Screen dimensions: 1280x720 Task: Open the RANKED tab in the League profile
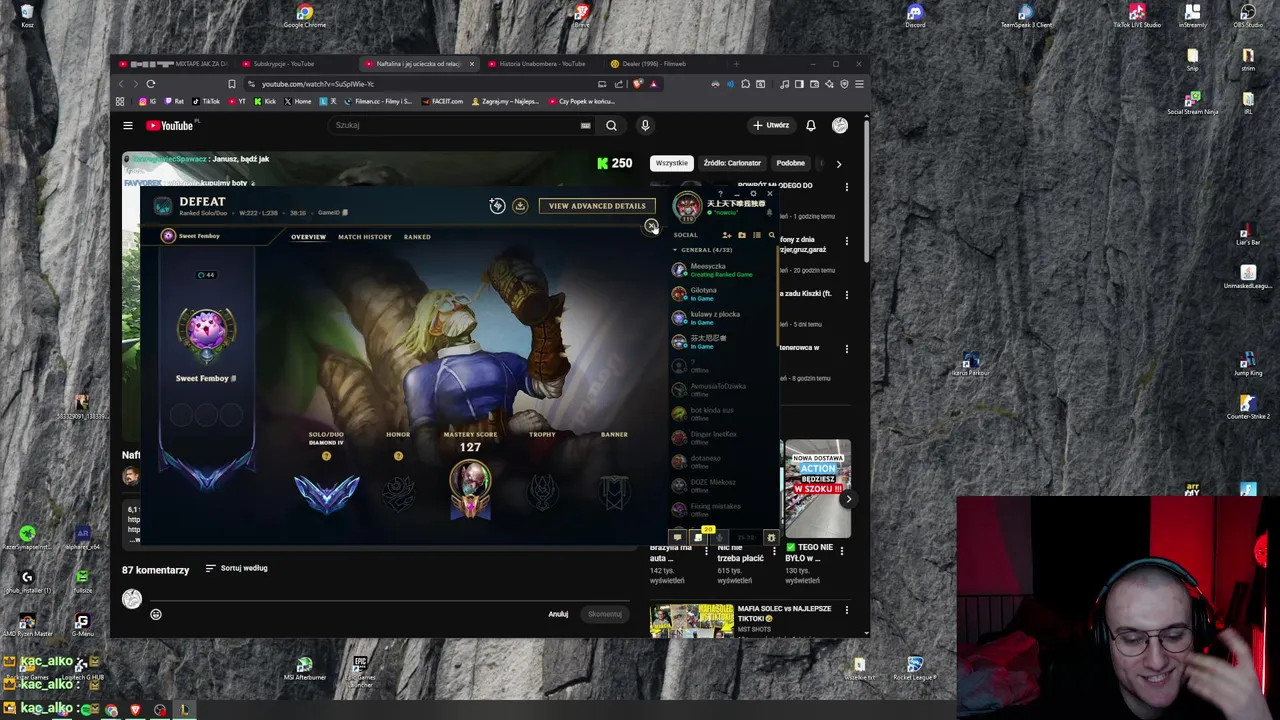417,237
